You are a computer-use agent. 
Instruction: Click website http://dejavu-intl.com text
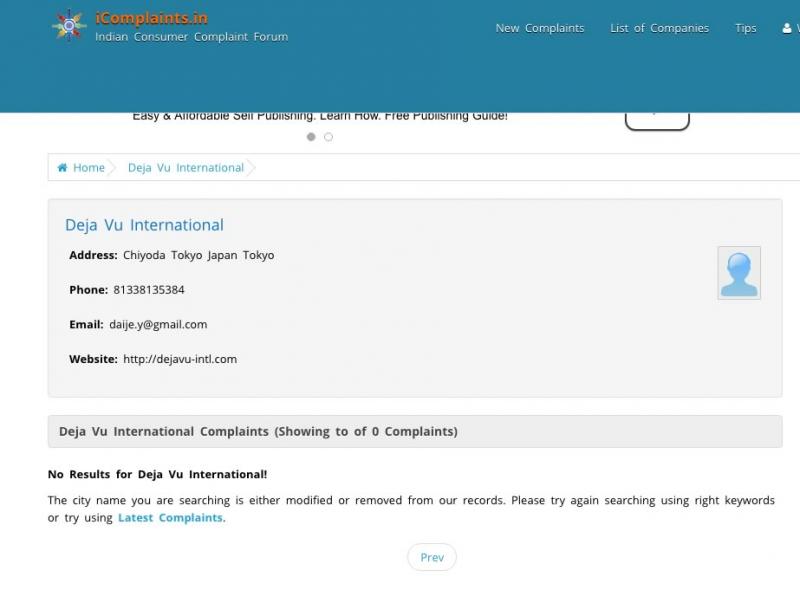(180, 359)
